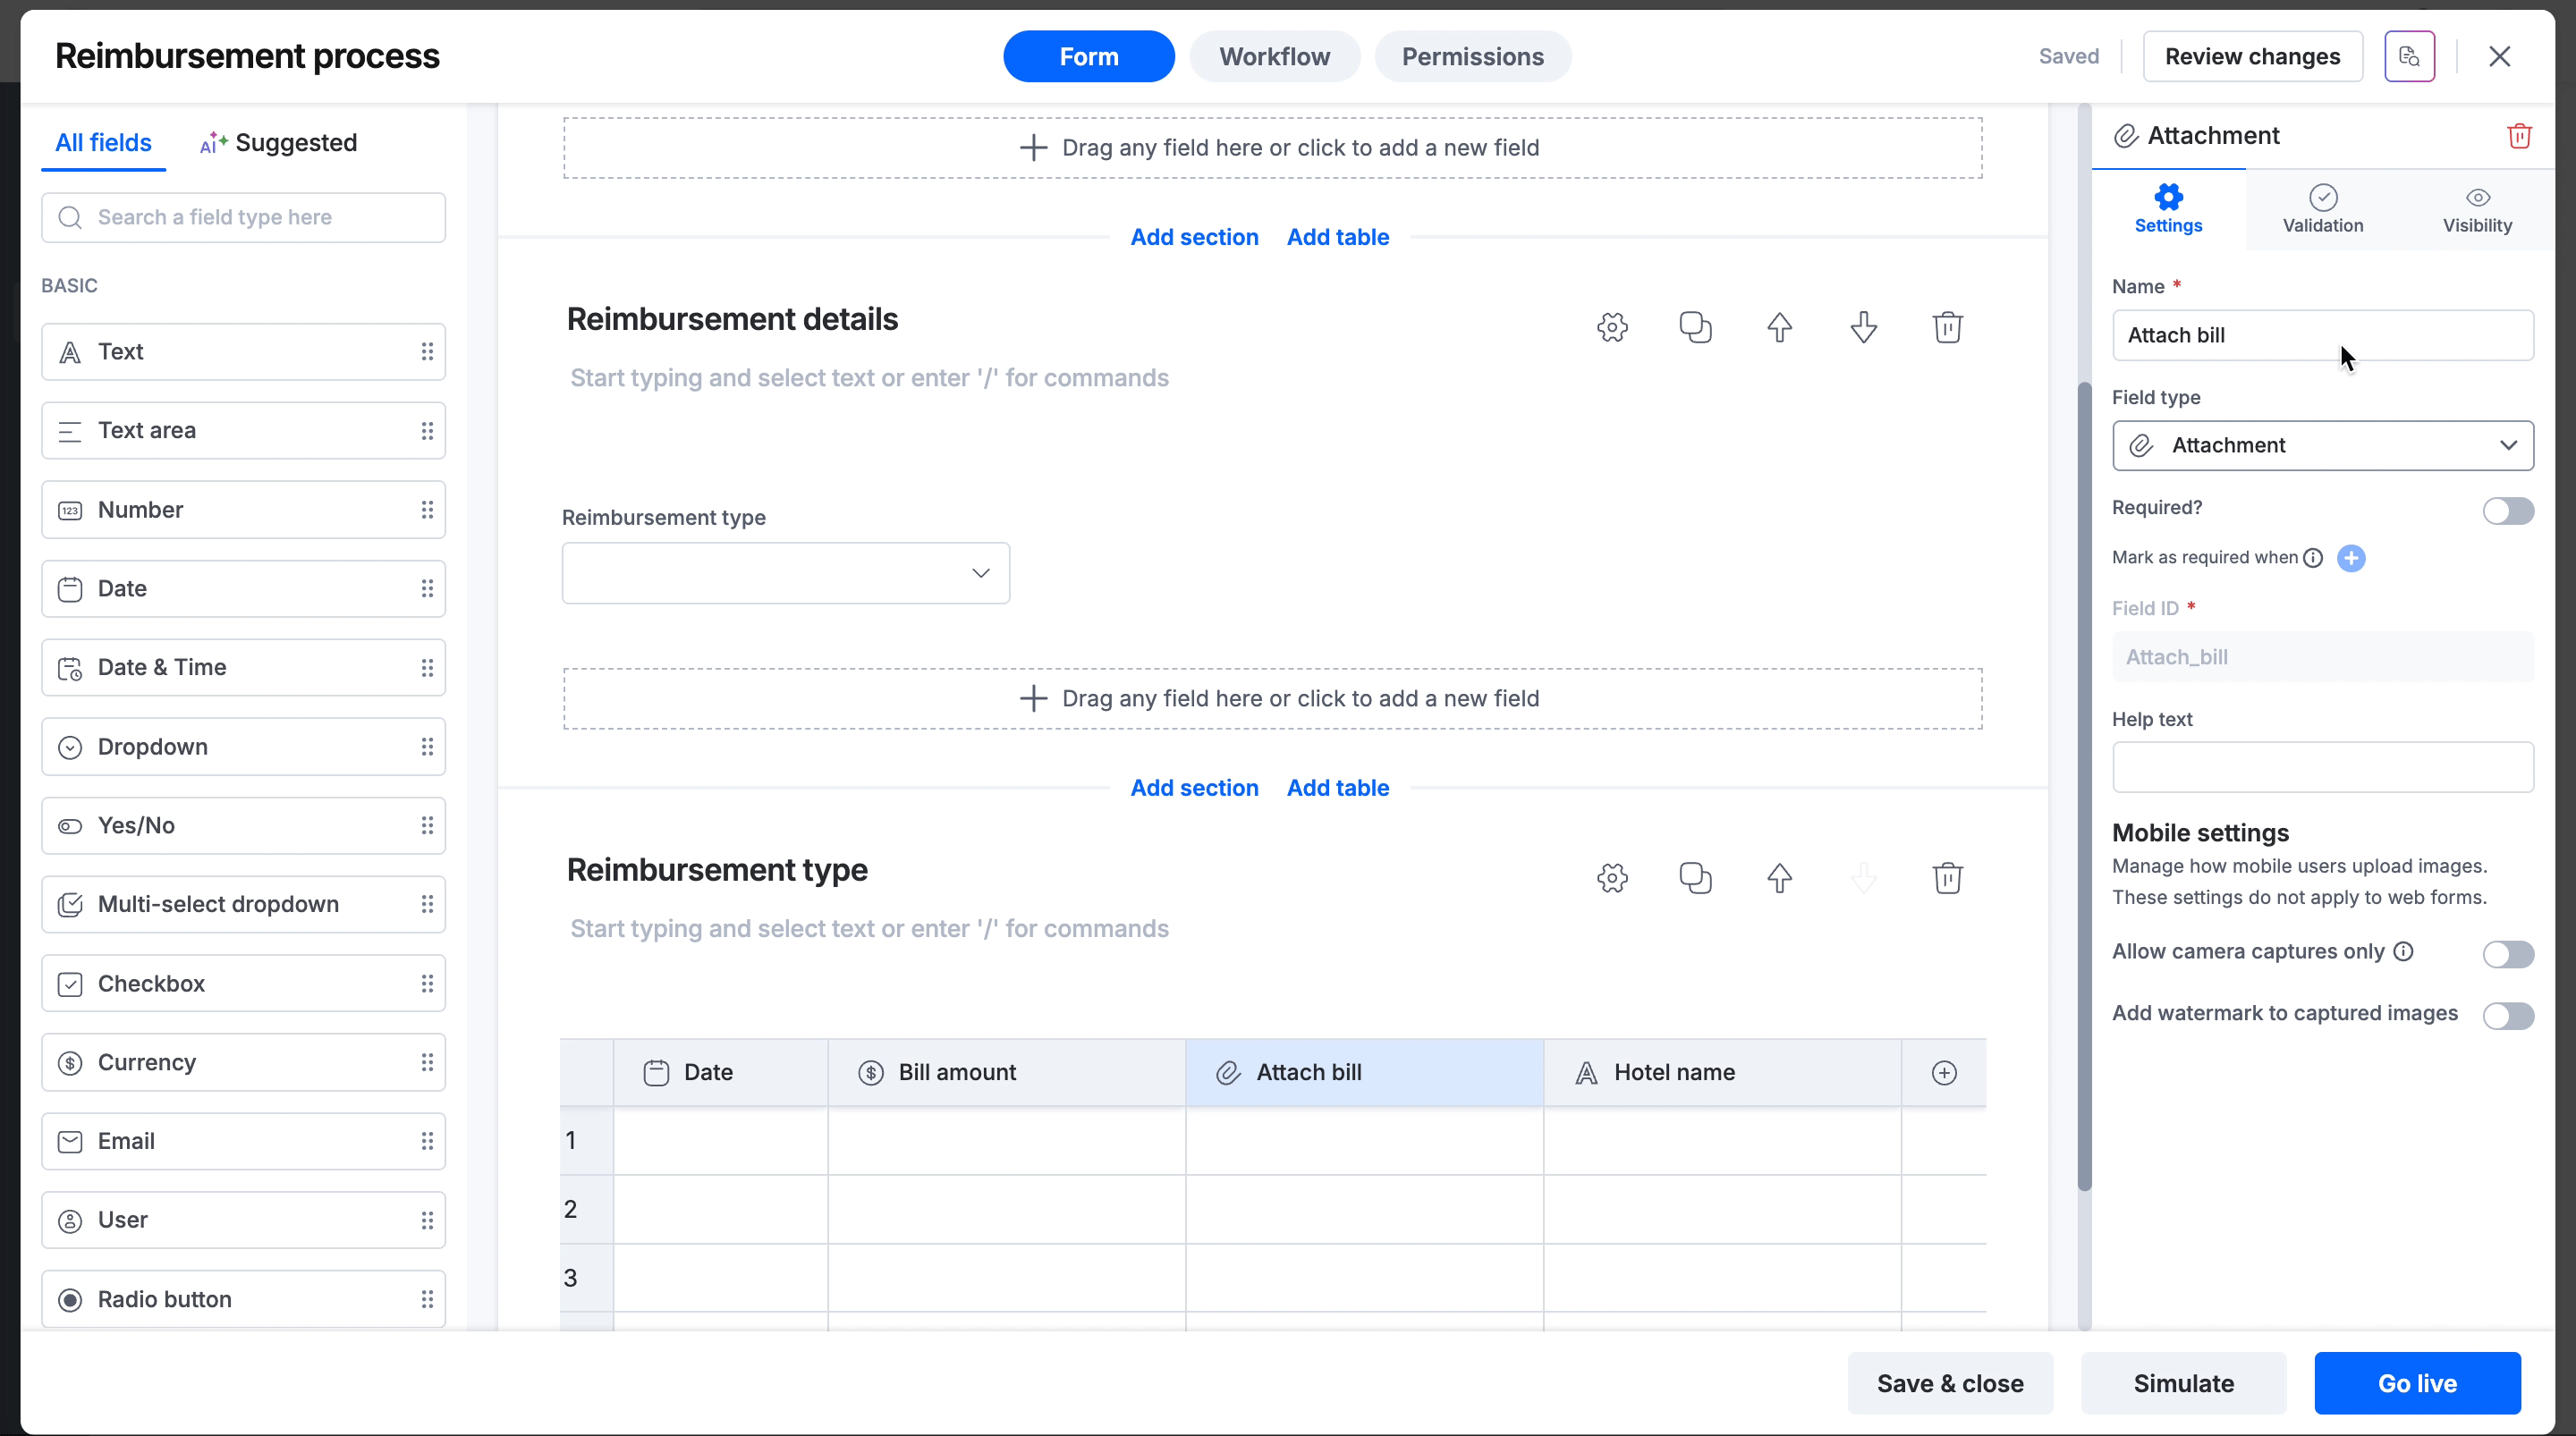Add a 'Mark as required when' condition

(2351, 558)
